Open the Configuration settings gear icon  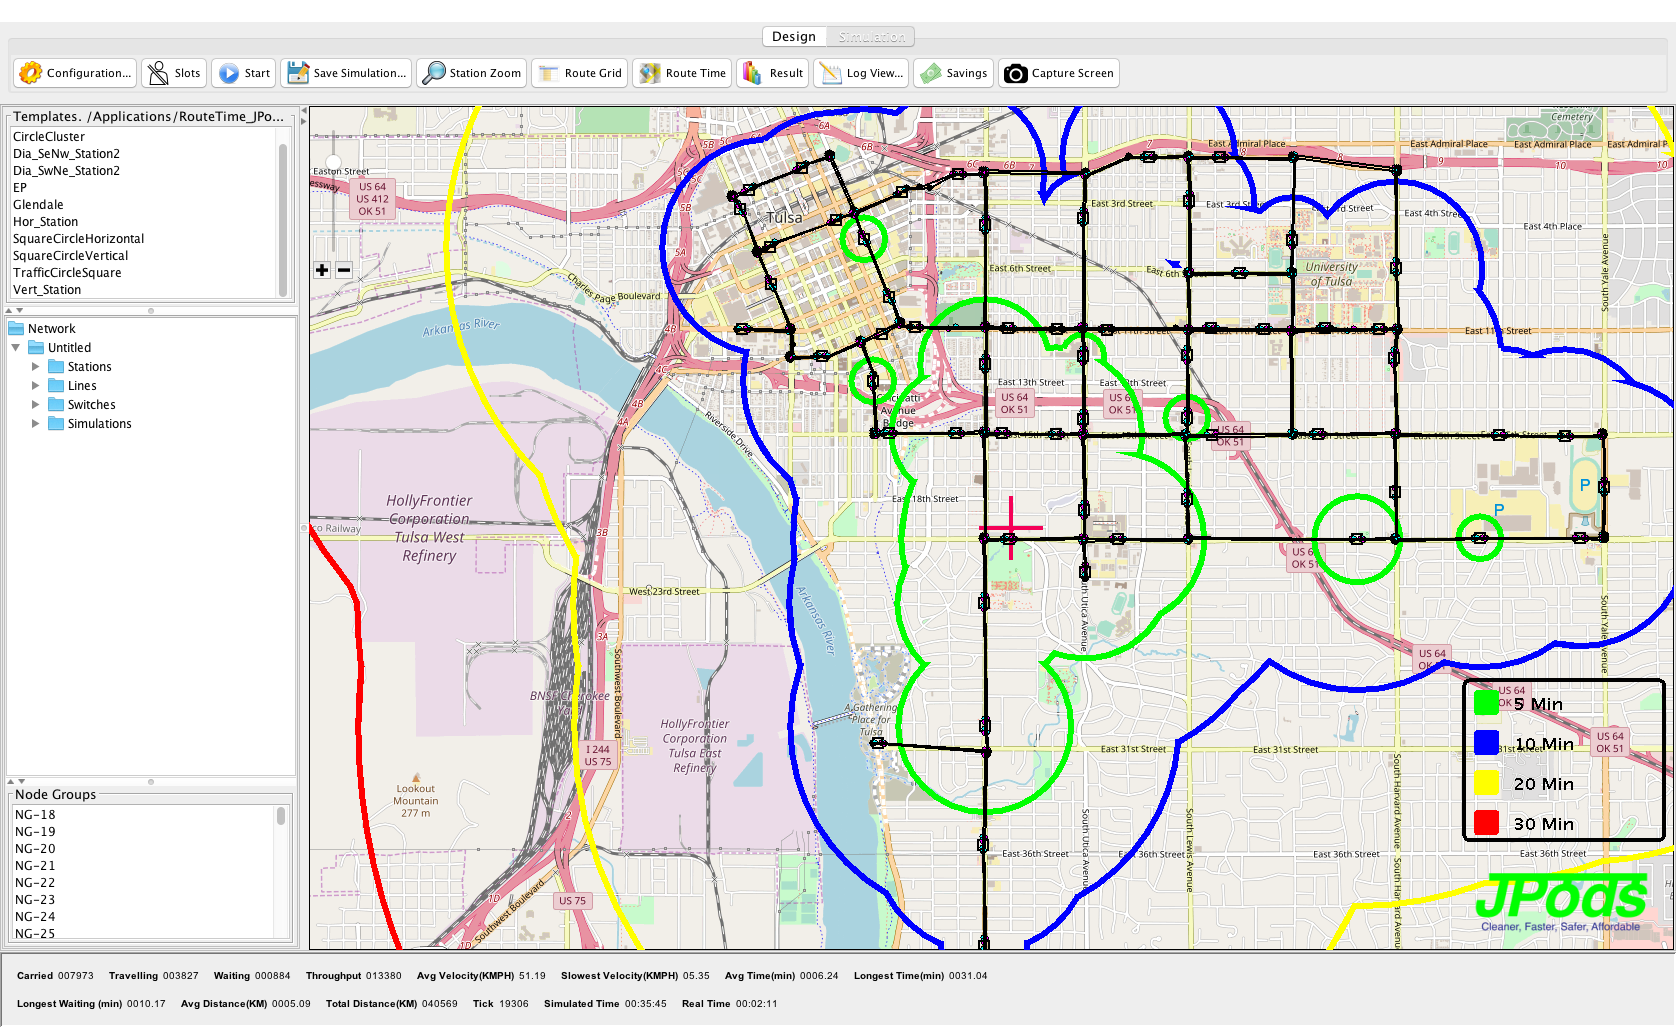pyautogui.click(x=31, y=73)
